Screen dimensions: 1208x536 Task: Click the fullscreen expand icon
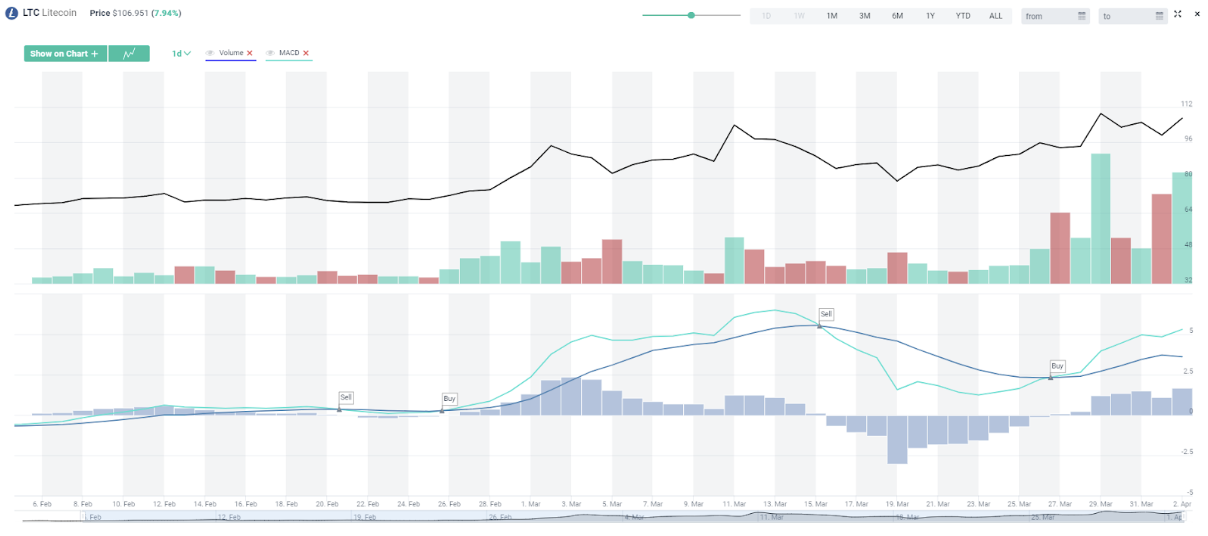[1178, 14]
